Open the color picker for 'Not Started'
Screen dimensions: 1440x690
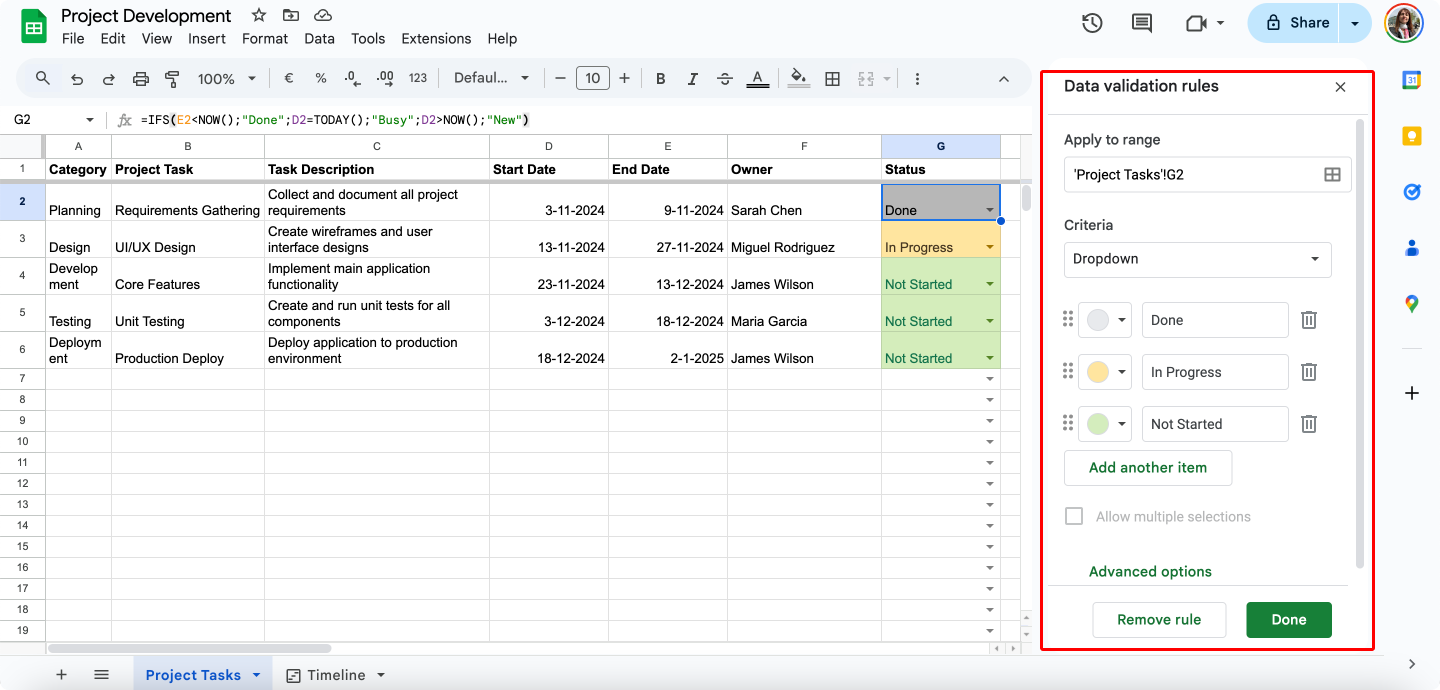[x=1104, y=423]
